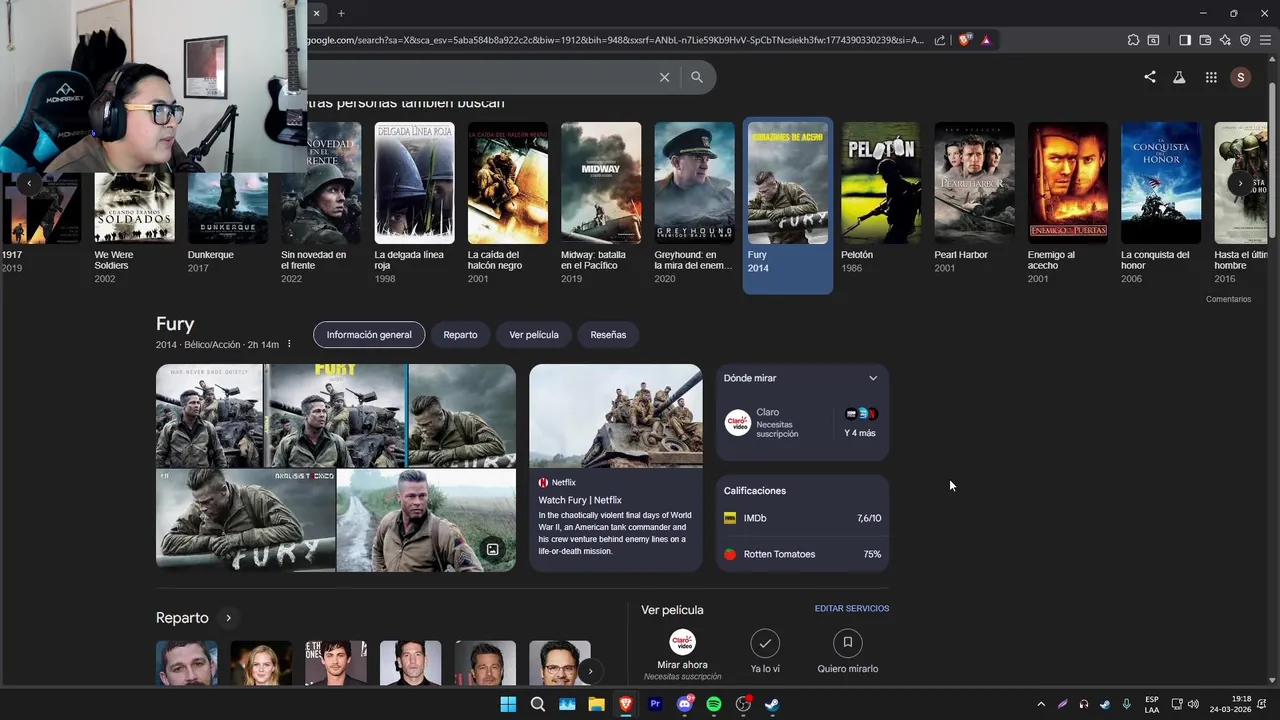
Task: Click the page vertical scrollbar
Action: click(x=1273, y=160)
